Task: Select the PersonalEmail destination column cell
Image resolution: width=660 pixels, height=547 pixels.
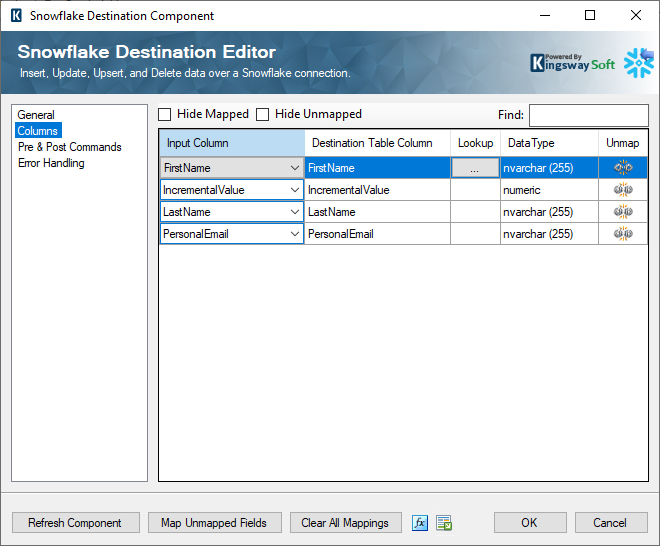Action: point(378,234)
